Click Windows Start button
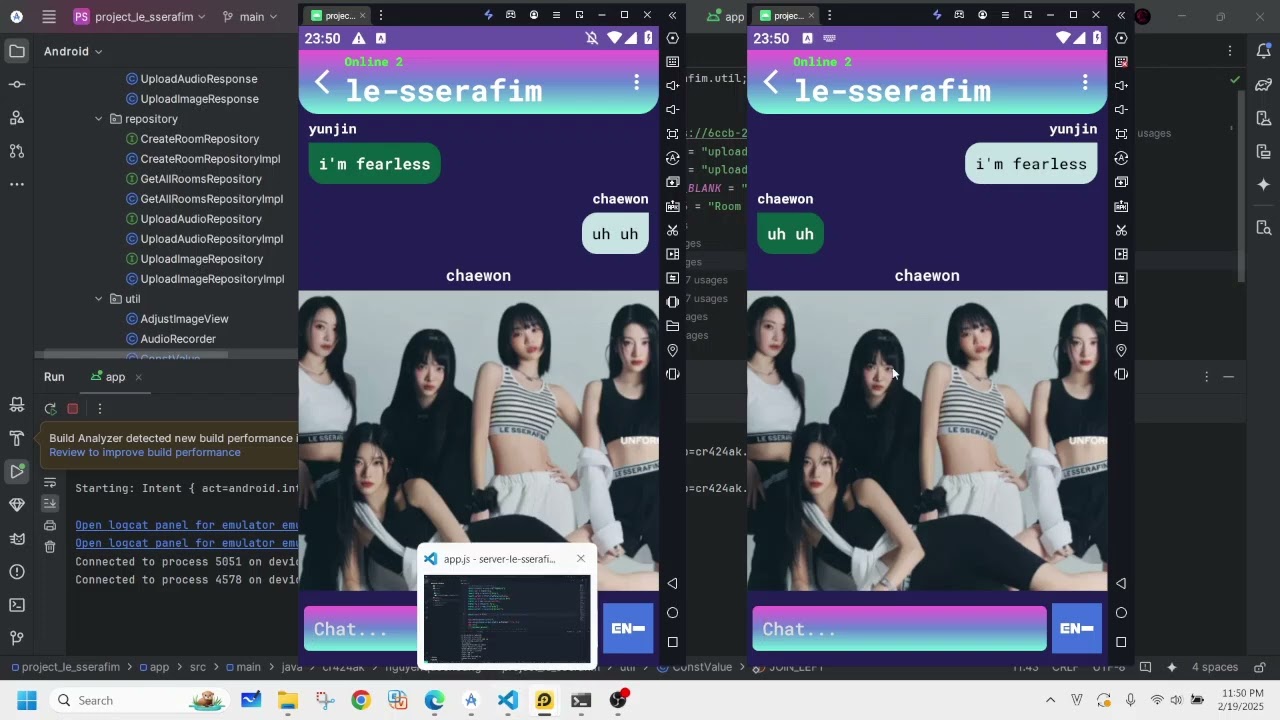Screen dimensions: 1280x720 pyautogui.click(x=26, y=700)
